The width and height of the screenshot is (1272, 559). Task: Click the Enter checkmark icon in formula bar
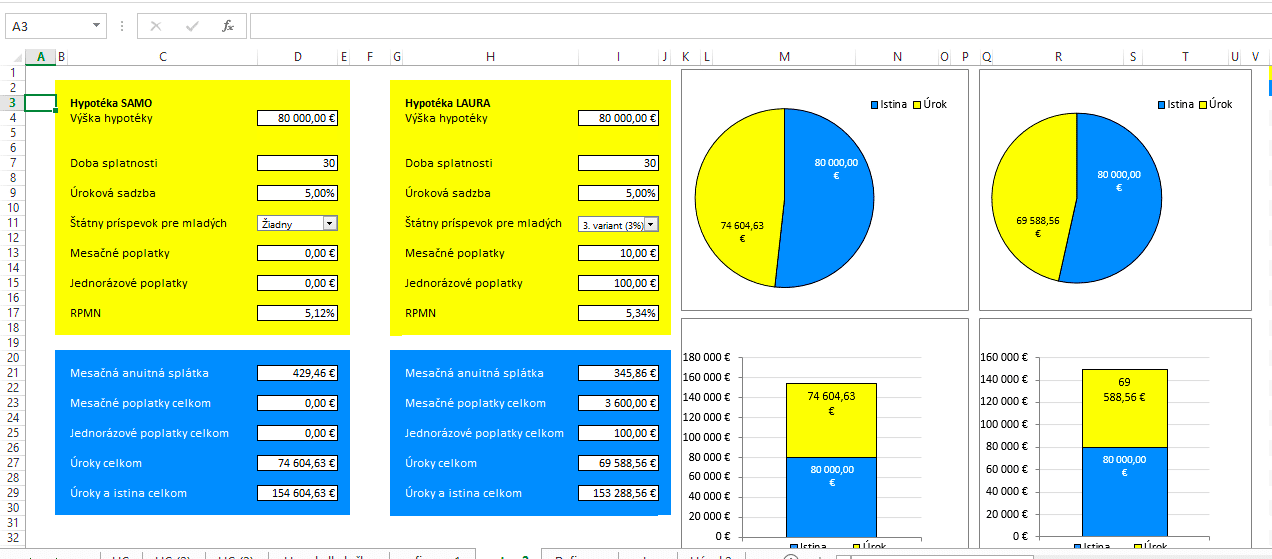[192, 26]
